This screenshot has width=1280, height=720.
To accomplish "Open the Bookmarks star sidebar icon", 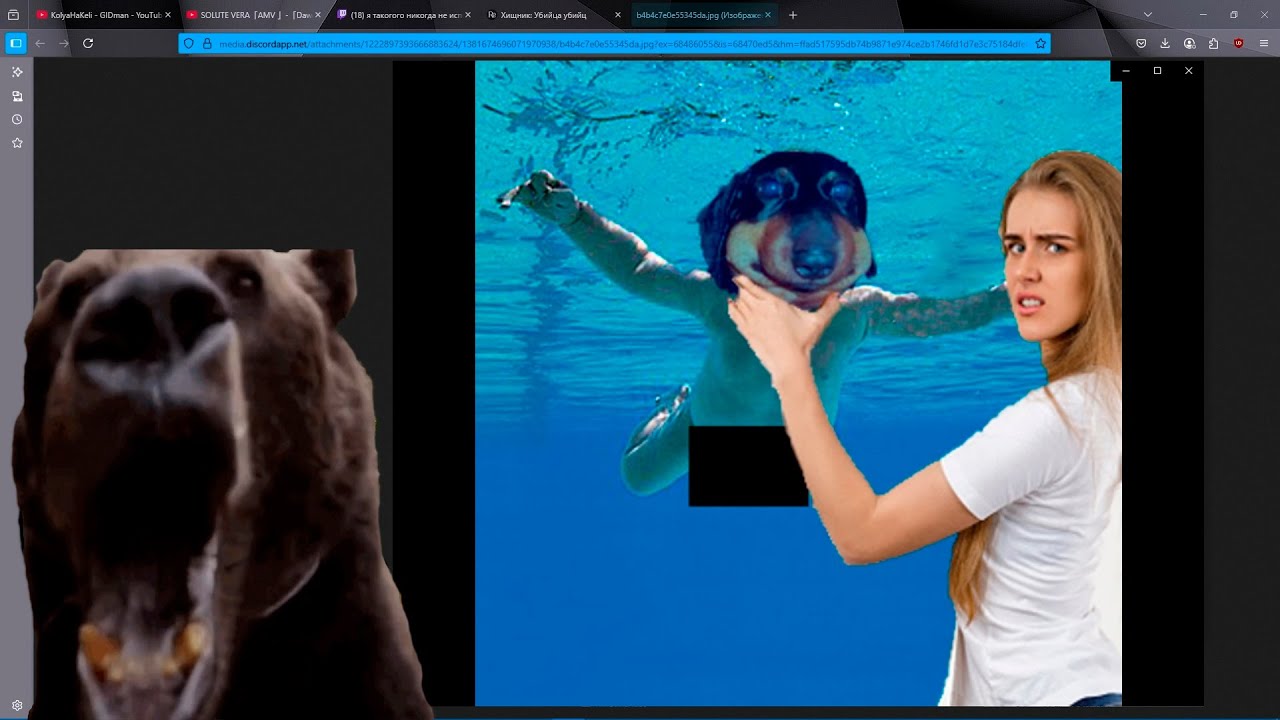I will [17, 143].
